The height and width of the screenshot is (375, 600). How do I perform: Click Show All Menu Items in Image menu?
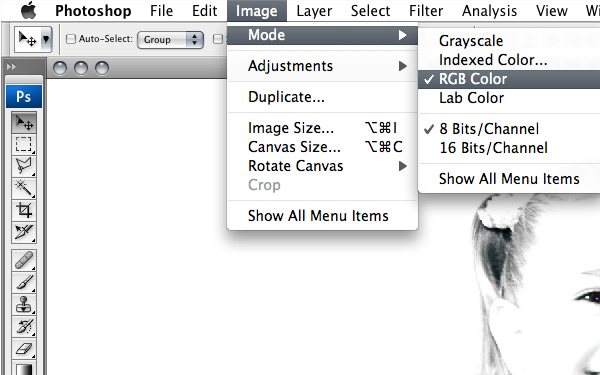click(x=322, y=216)
